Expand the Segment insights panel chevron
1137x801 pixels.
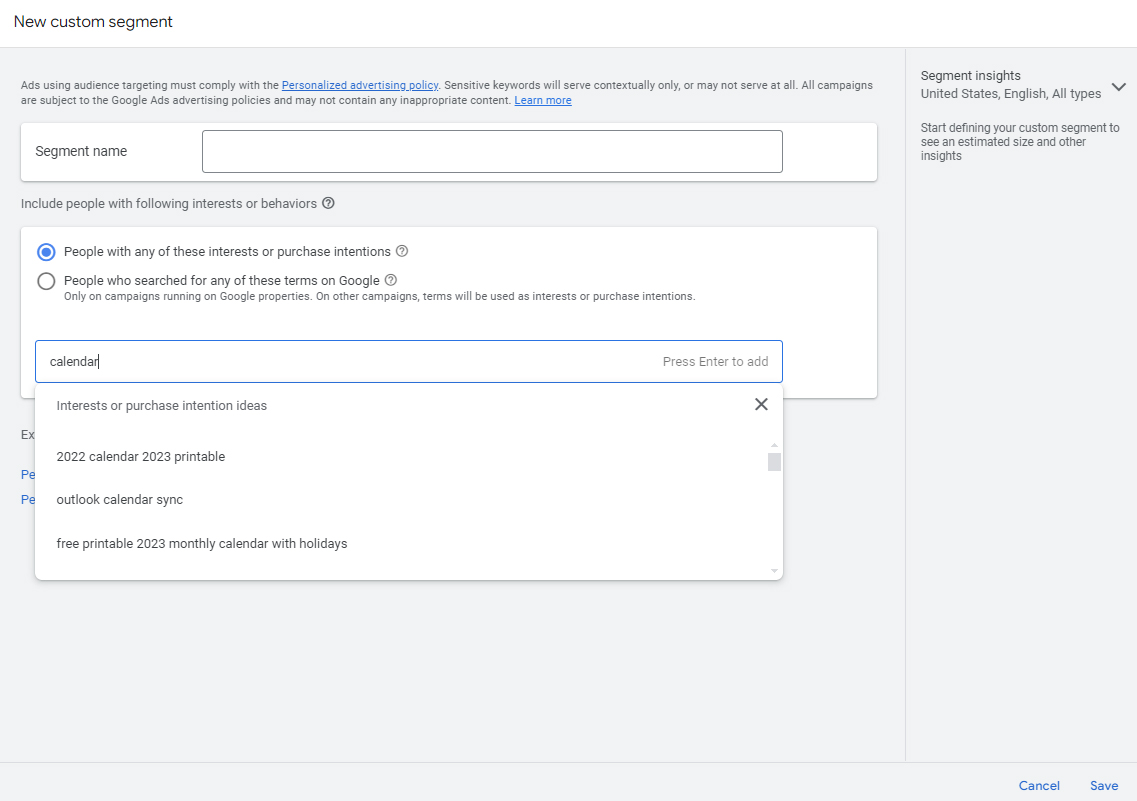(1119, 86)
